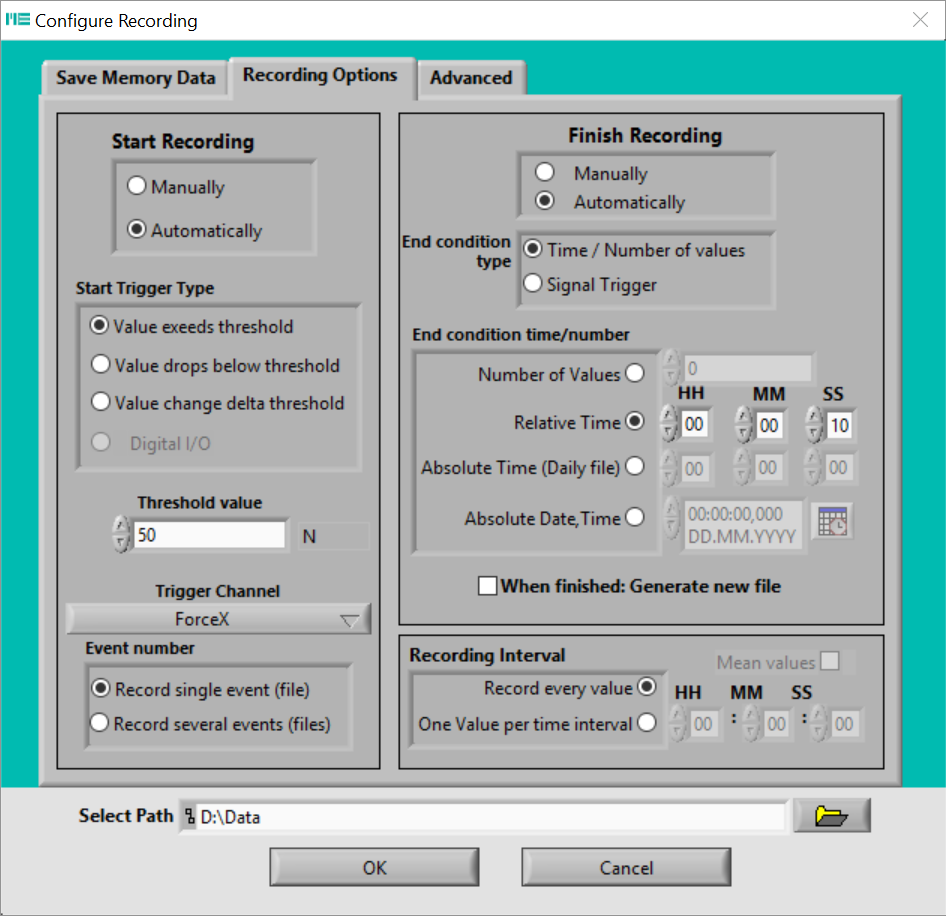Click the Threshold value stepper arrows
946x916 pixels.
tap(121, 534)
